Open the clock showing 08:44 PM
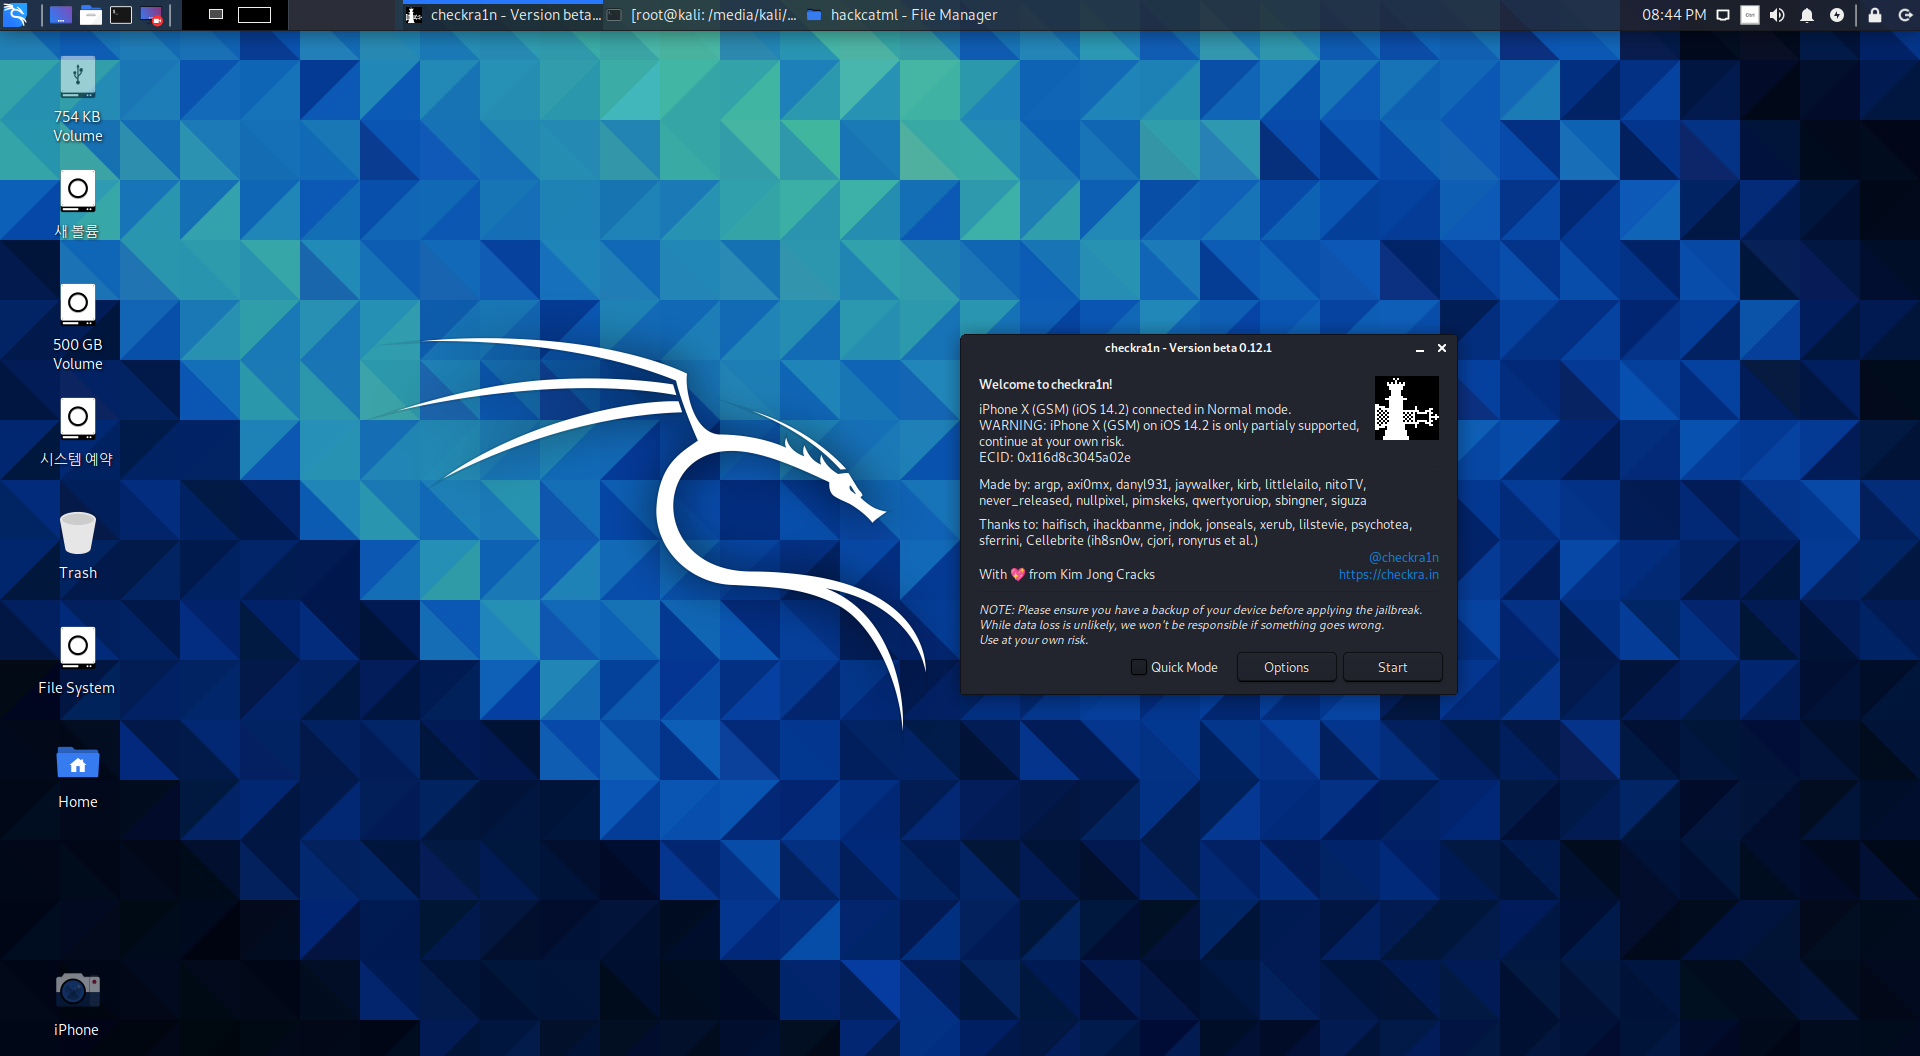This screenshot has width=1920, height=1056. 1674,15
